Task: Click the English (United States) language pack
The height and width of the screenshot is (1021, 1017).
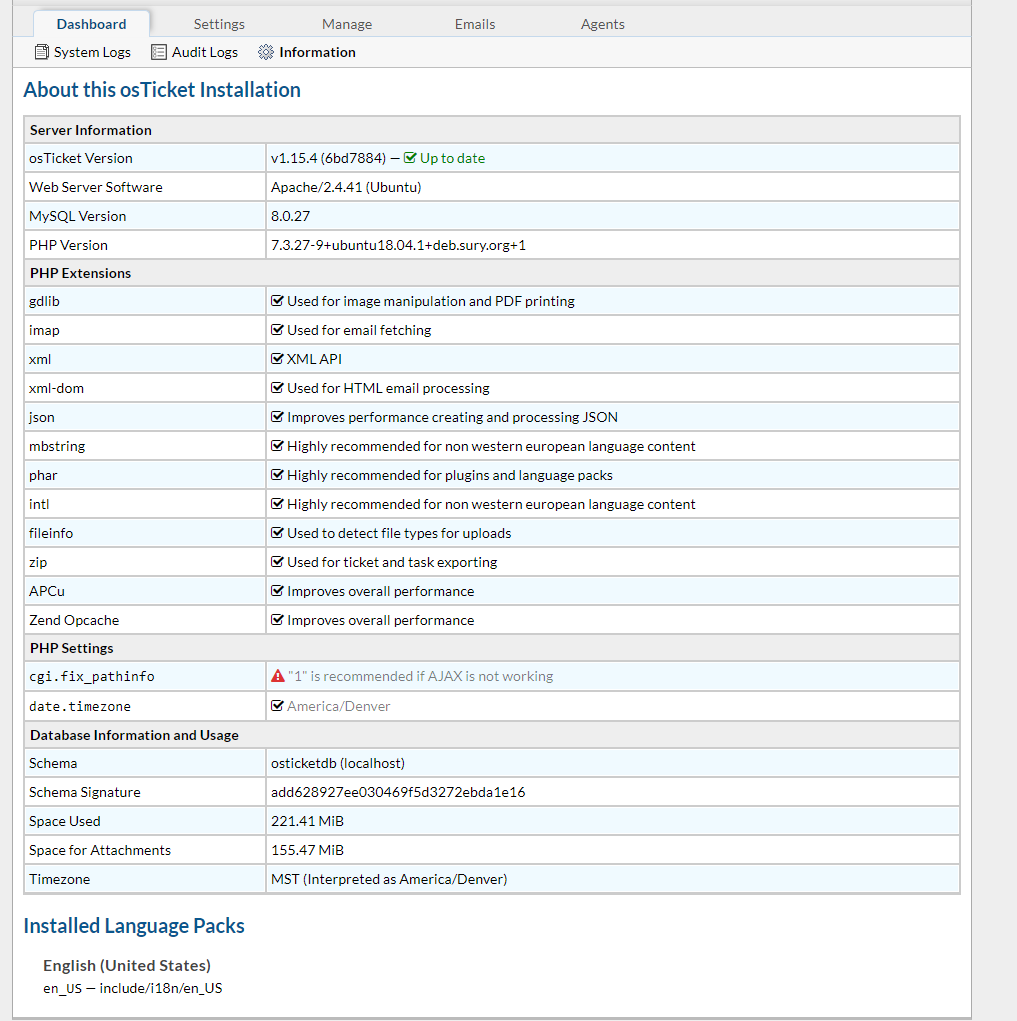Action: (x=127, y=966)
